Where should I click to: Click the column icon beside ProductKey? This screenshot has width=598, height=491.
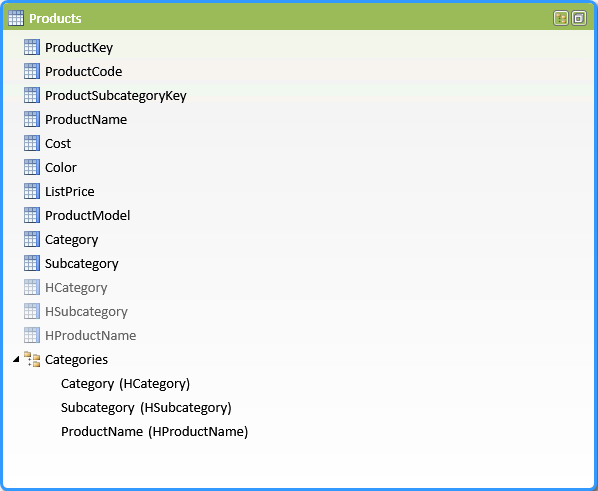point(32,47)
